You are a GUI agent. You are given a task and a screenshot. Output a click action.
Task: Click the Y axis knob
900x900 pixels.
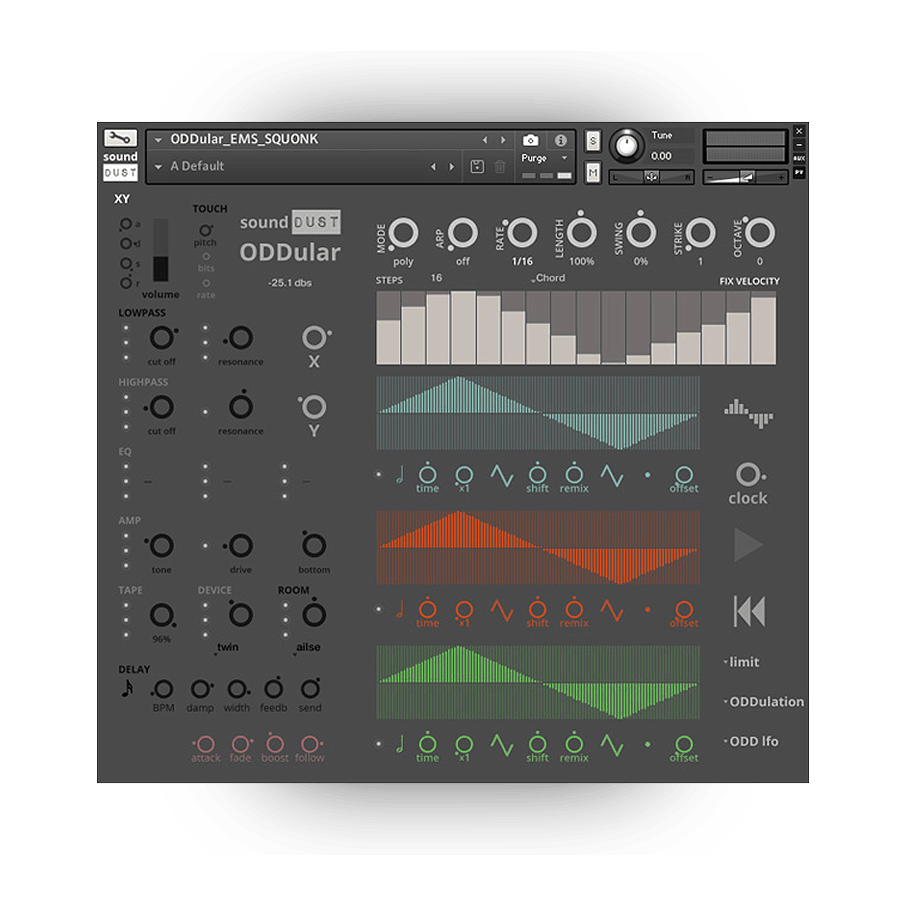pos(313,406)
